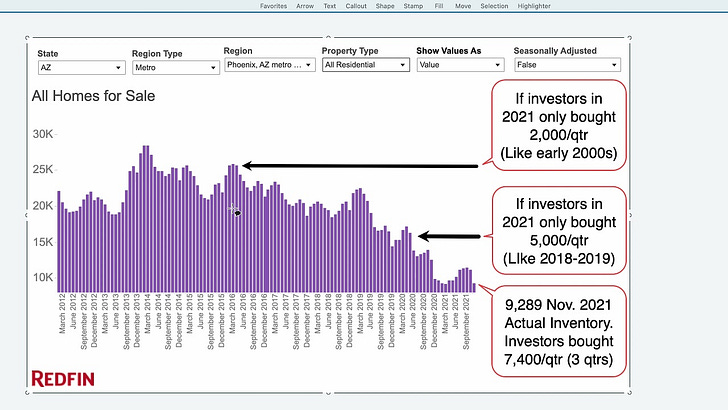
Task: Select the '9,289 Nov. 2021' callout box
Action: [x=559, y=332]
